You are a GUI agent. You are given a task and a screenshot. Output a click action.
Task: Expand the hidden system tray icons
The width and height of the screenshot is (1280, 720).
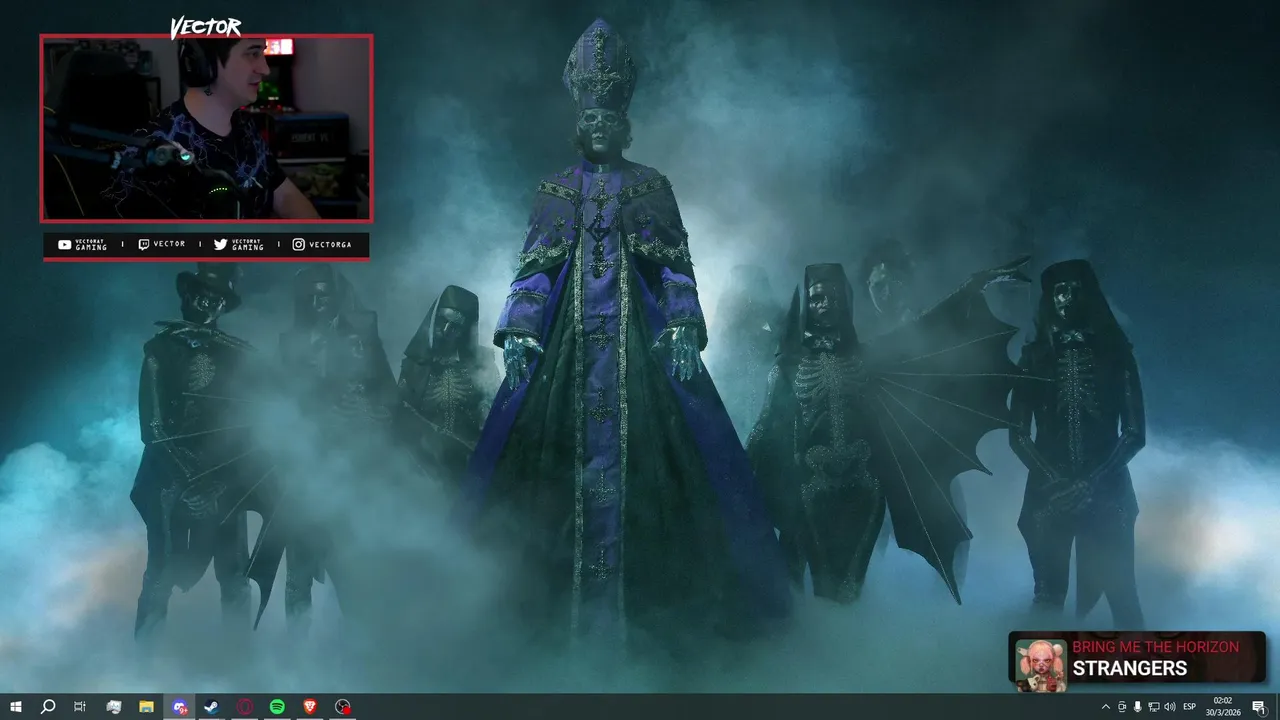pyautogui.click(x=1105, y=707)
